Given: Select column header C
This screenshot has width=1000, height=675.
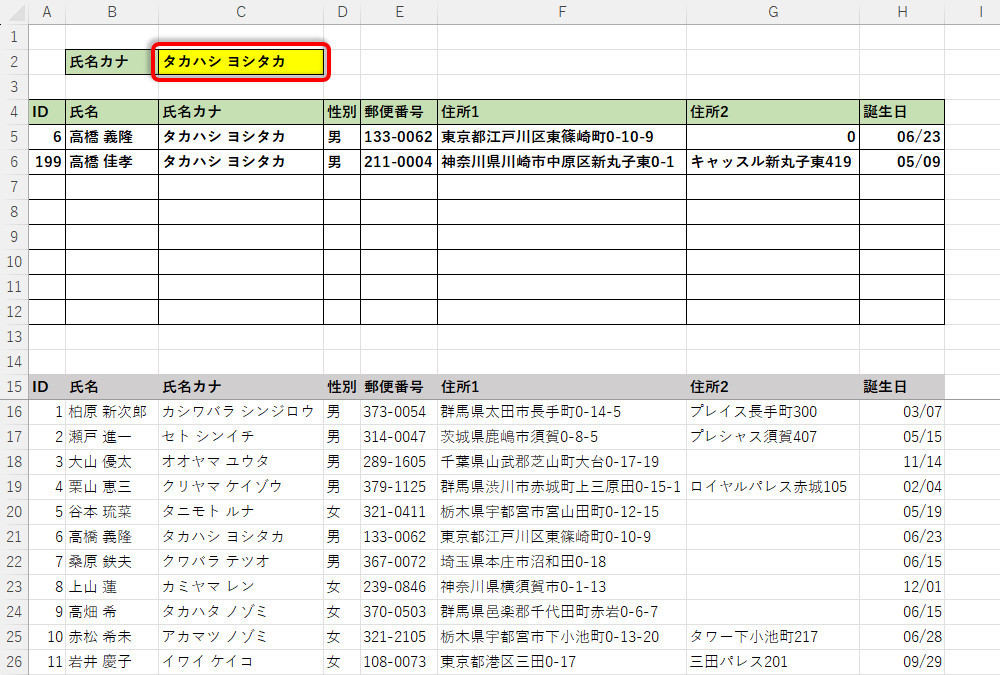Looking at the screenshot, I should [x=240, y=11].
